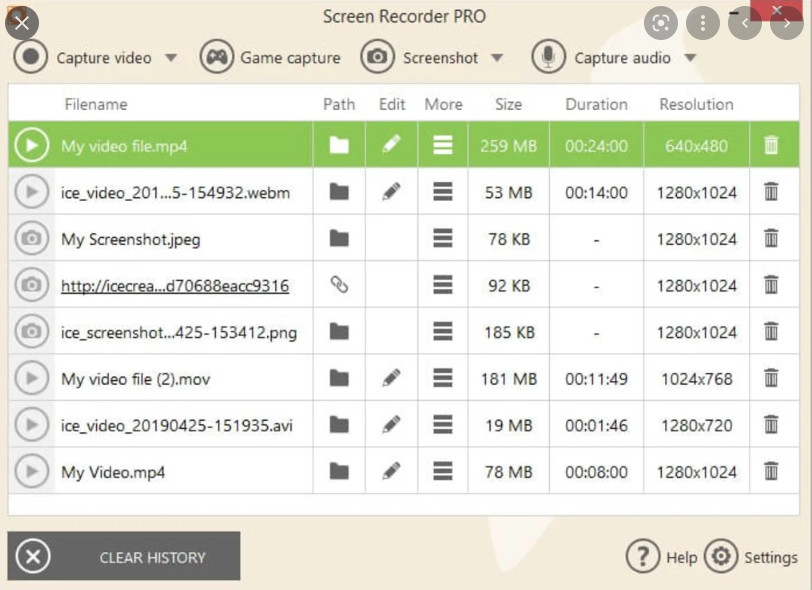Click the Size column header

click(x=509, y=104)
